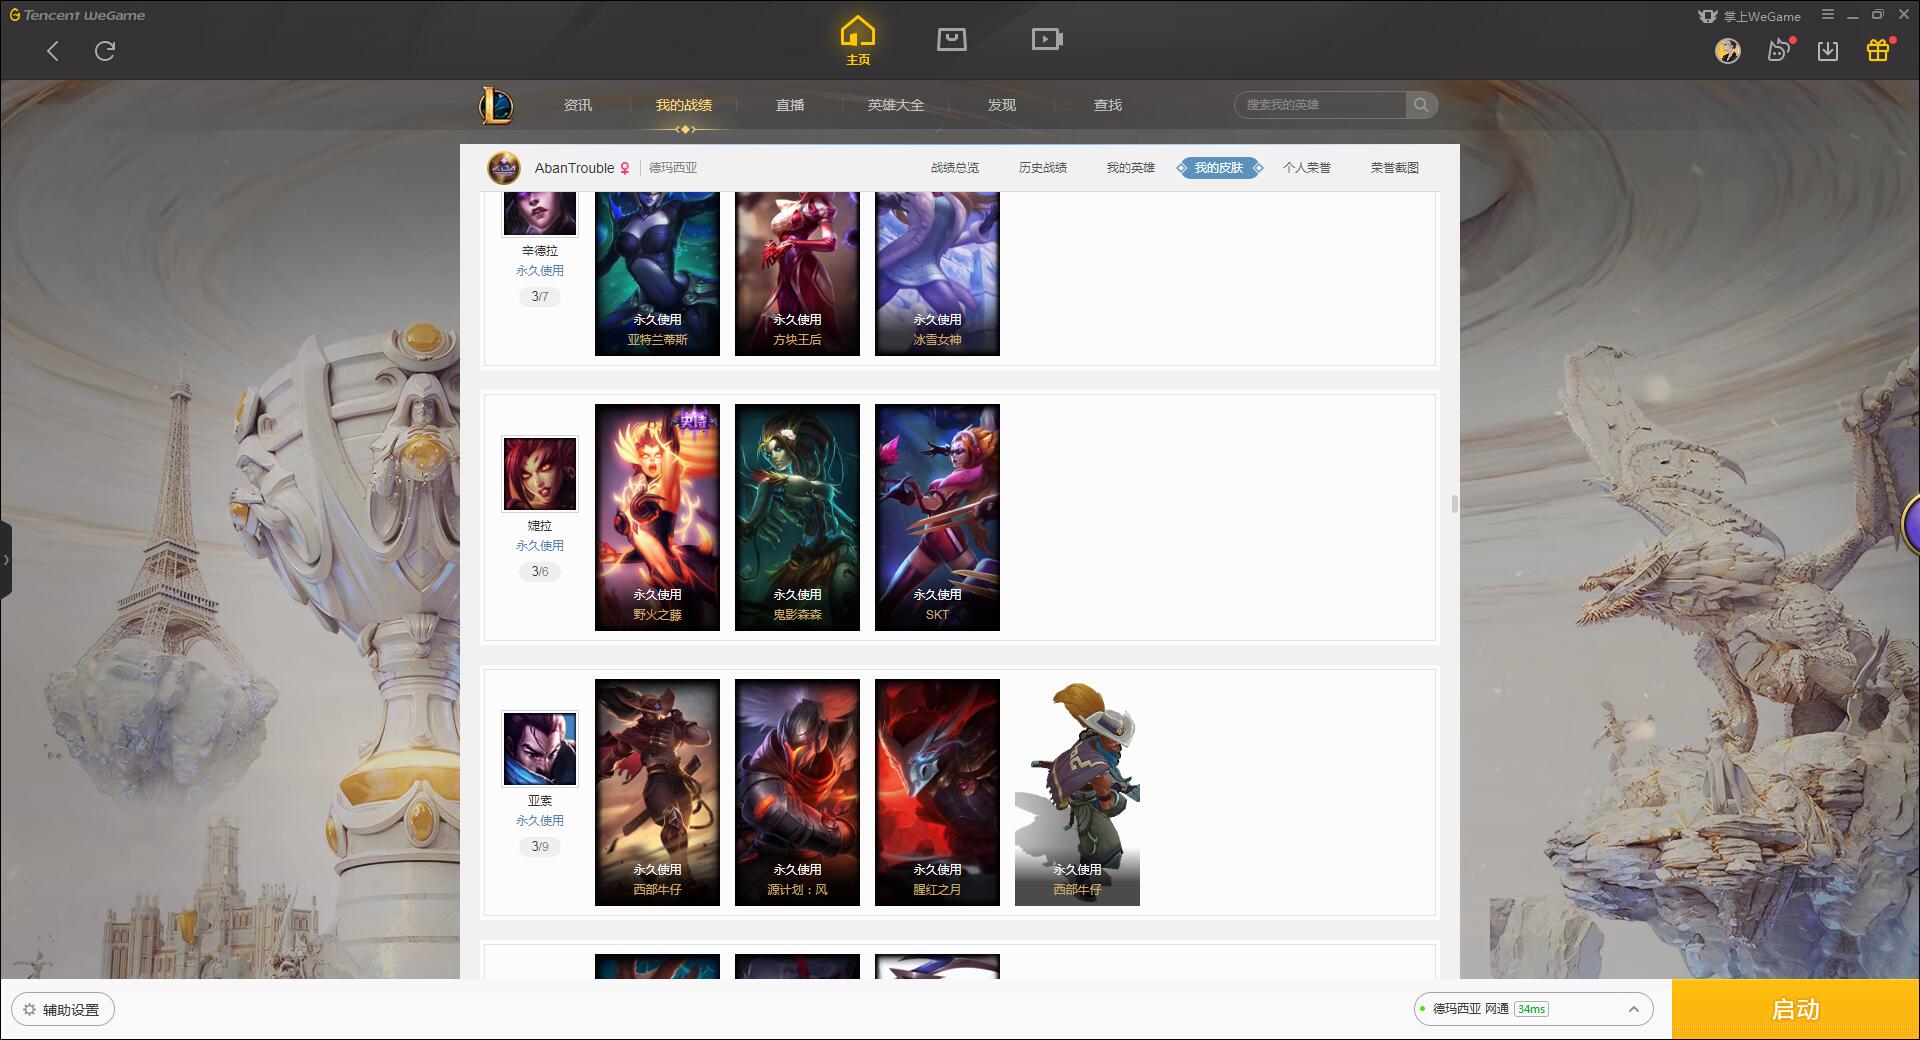
Task: Open the 方块王后 skin card
Action: tap(797, 274)
